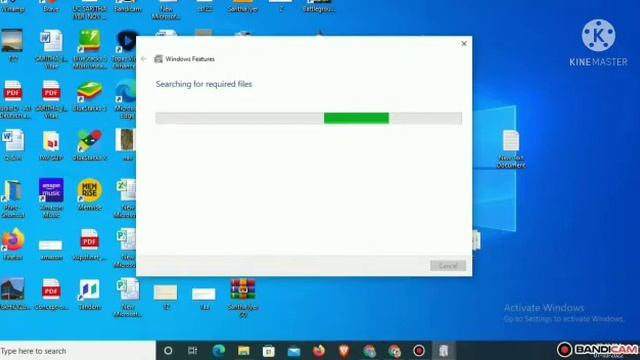
Task: Close the Windows Features dialog
Action: (x=464, y=44)
